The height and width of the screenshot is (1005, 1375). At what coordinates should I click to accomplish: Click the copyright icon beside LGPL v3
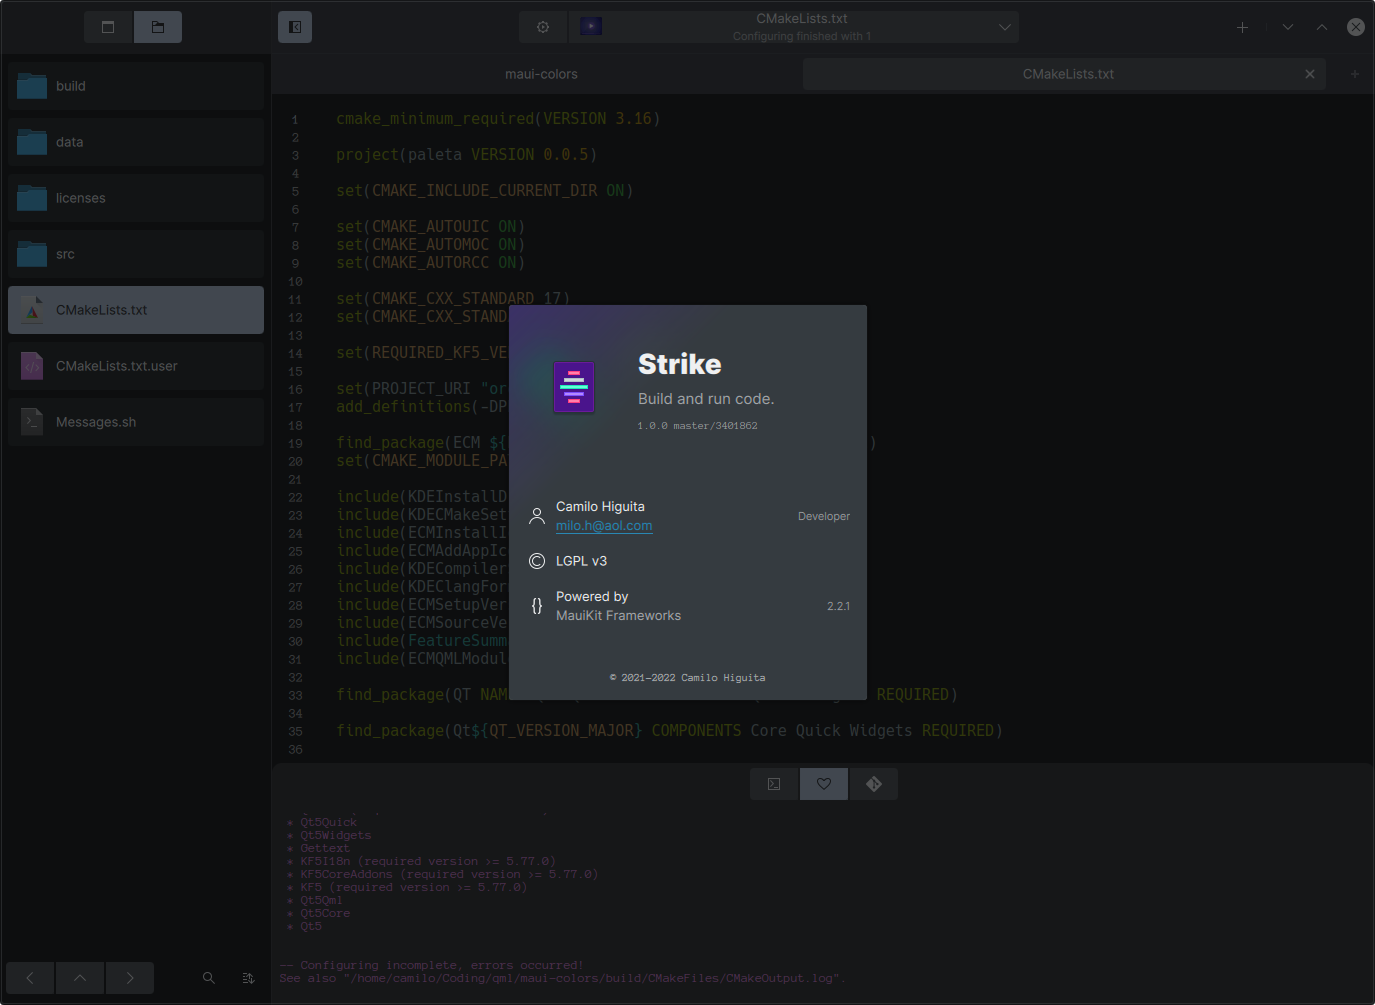pos(537,561)
